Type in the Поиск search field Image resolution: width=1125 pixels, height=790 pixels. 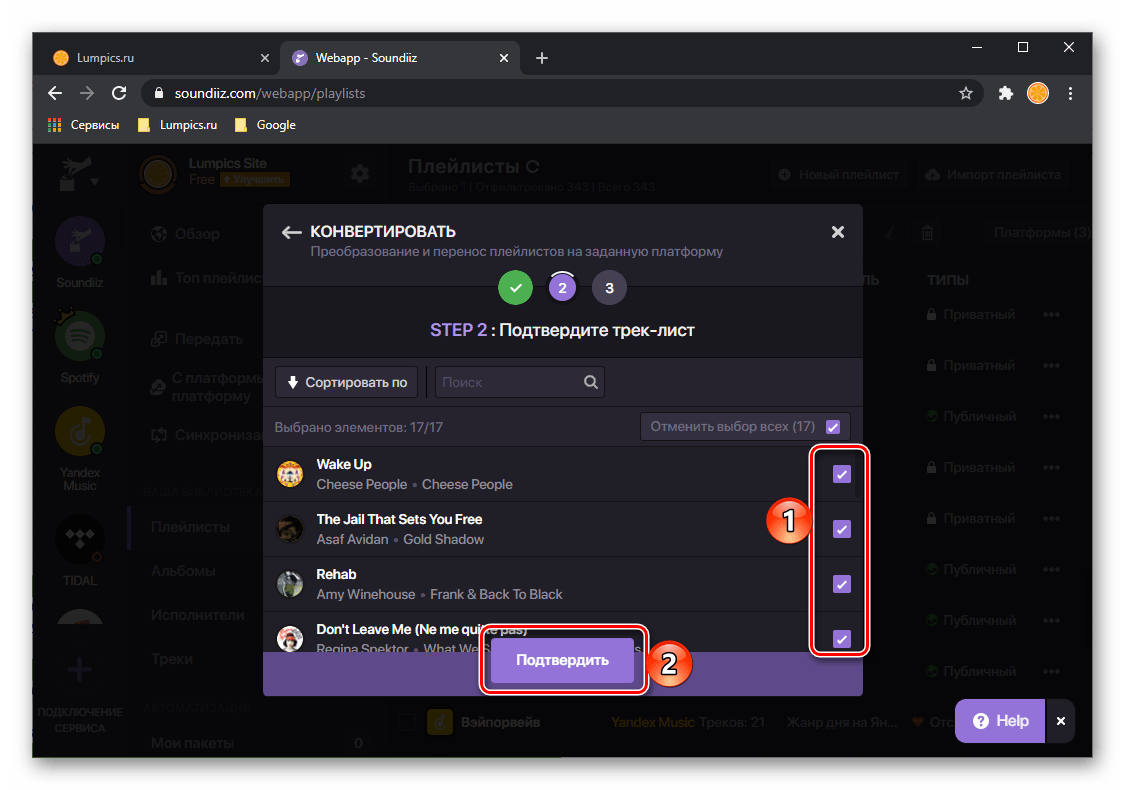point(508,382)
